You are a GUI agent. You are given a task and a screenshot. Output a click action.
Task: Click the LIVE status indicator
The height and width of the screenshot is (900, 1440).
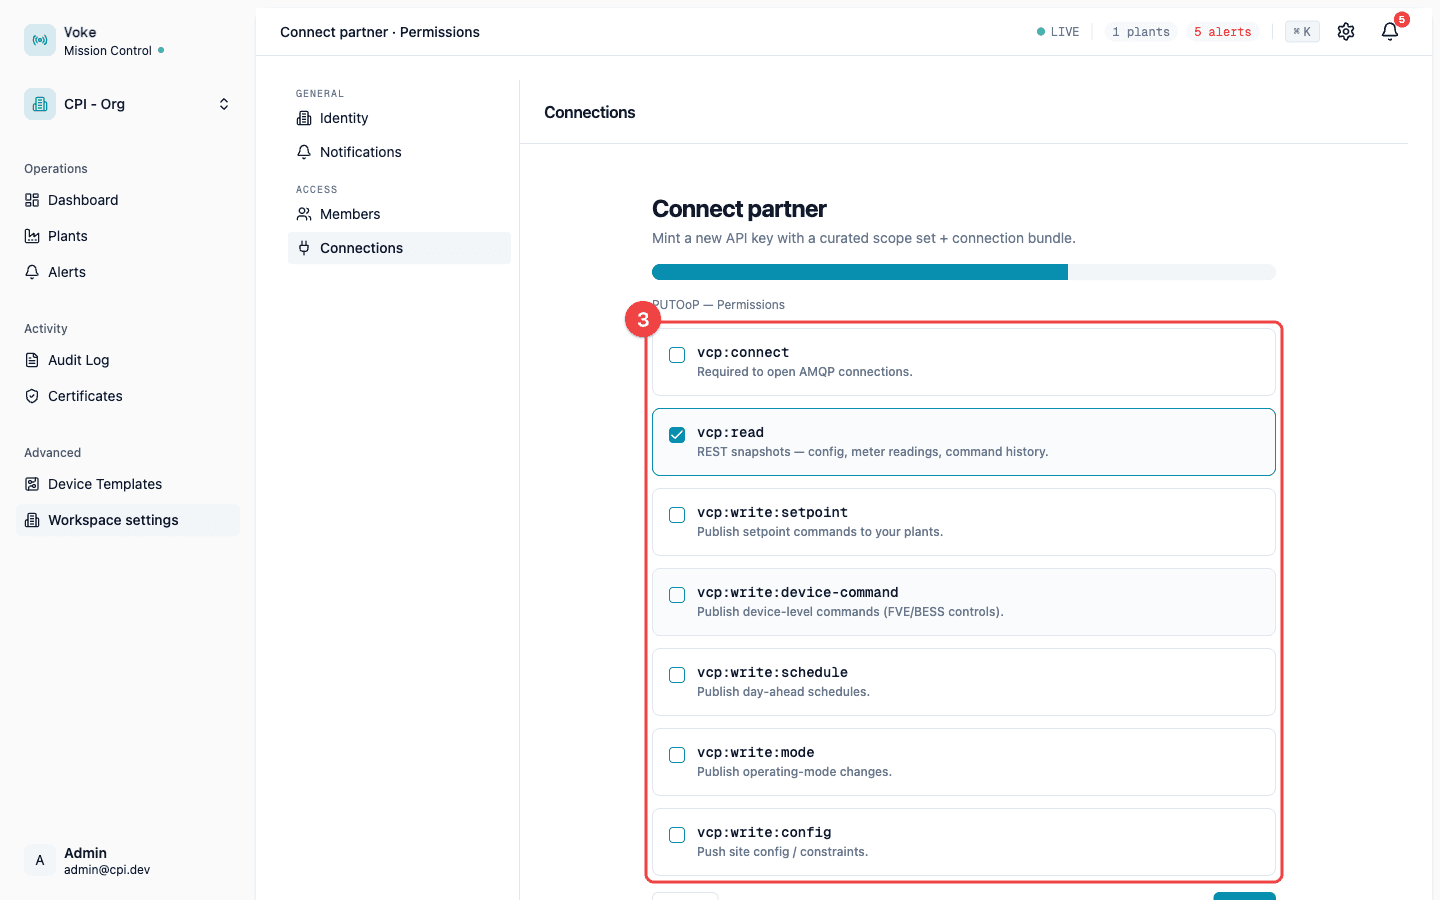tap(1058, 32)
